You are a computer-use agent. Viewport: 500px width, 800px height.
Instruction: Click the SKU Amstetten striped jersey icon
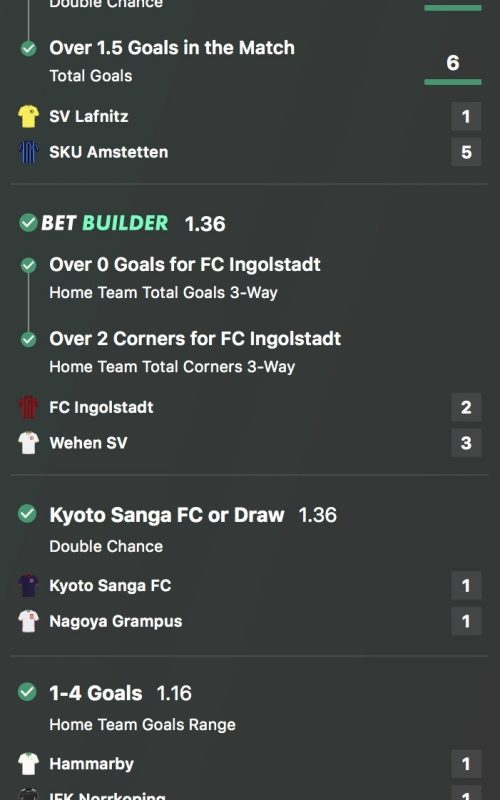(29, 152)
